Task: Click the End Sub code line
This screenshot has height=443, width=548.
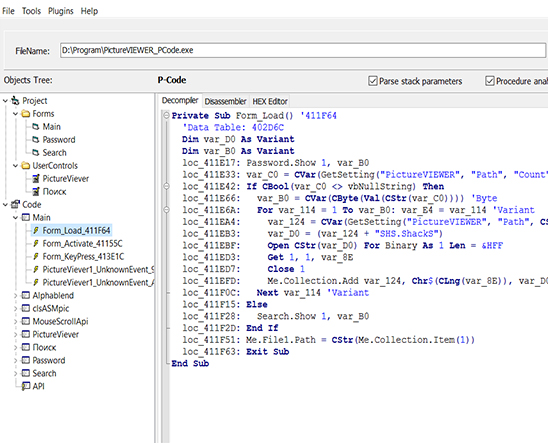Action: point(190,364)
